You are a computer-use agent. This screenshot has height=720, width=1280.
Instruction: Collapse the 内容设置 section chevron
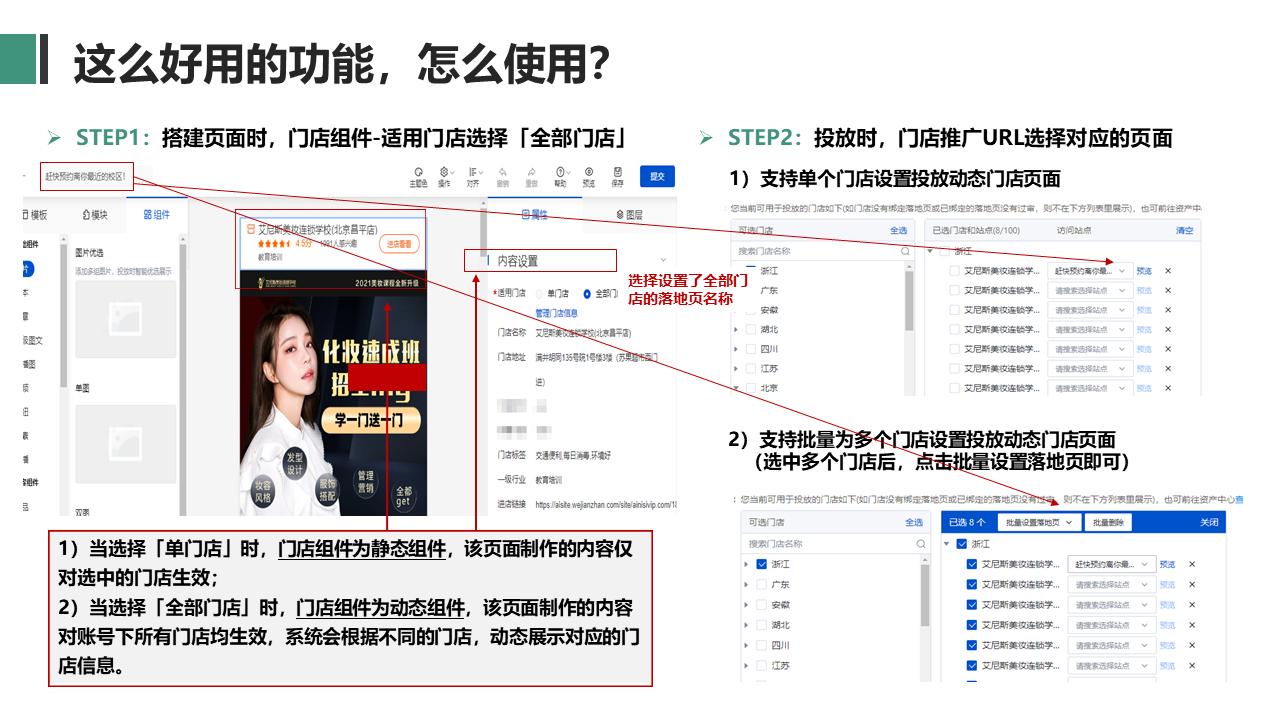click(664, 261)
